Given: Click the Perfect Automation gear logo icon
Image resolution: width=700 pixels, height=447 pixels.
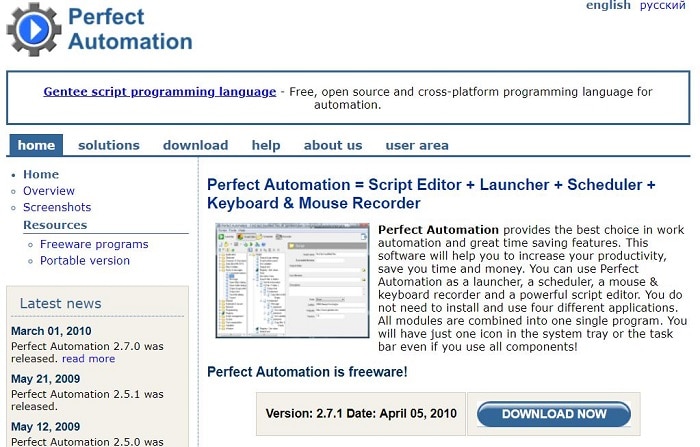Looking at the screenshot, I should (x=34, y=29).
